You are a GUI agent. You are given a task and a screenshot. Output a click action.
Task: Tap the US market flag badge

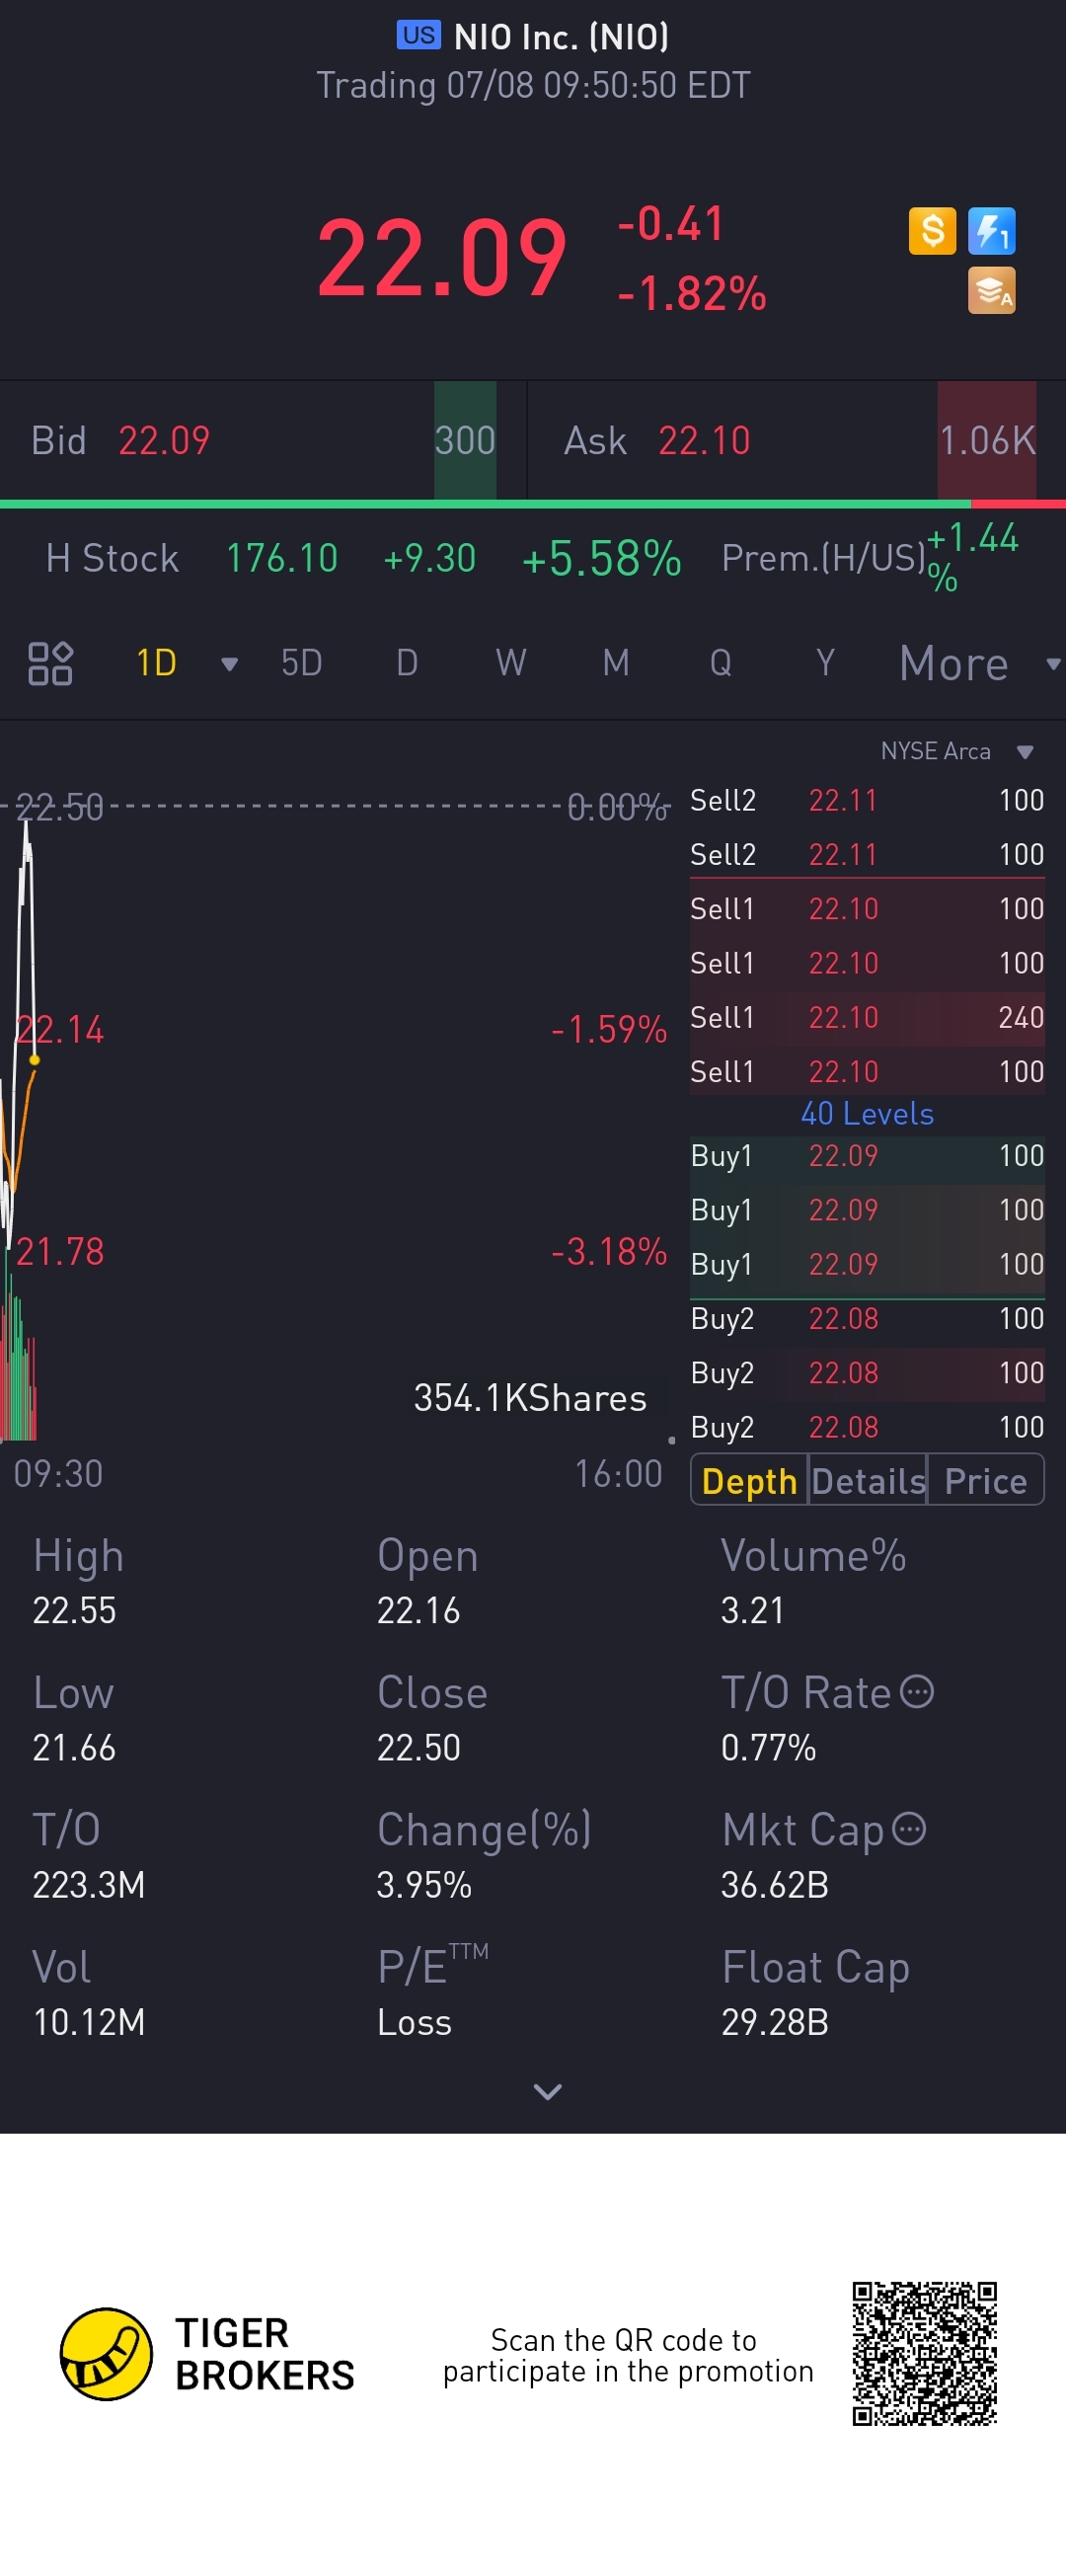pyautogui.click(x=418, y=36)
